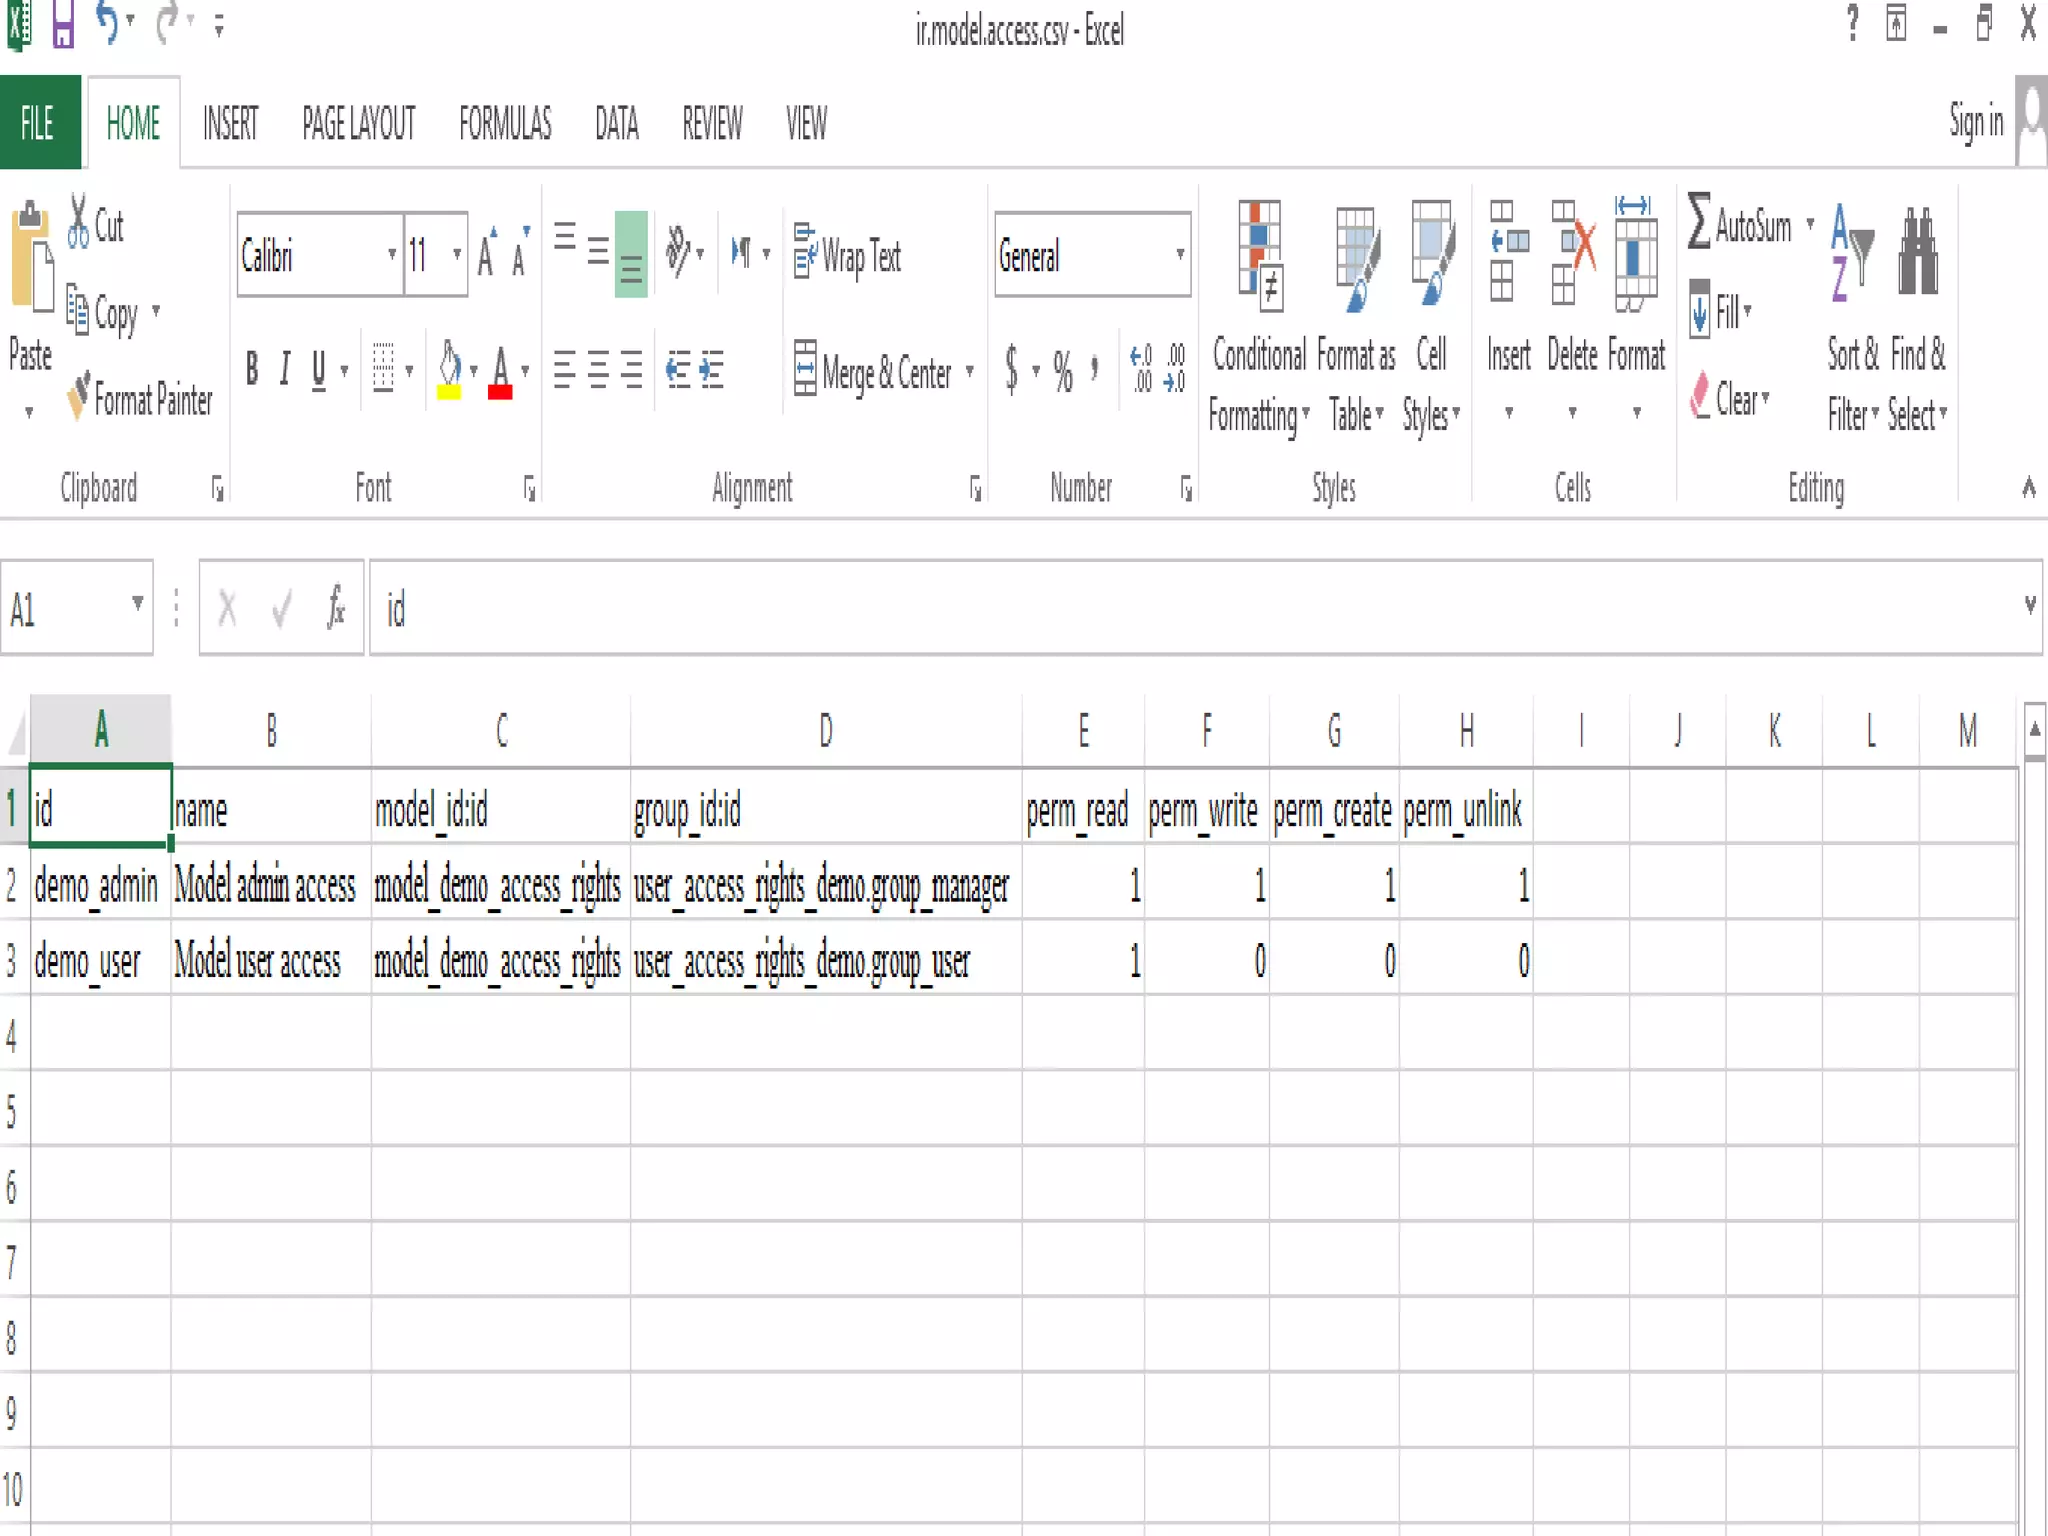
Task: Click the Cut scissors icon
Action: tap(78, 222)
